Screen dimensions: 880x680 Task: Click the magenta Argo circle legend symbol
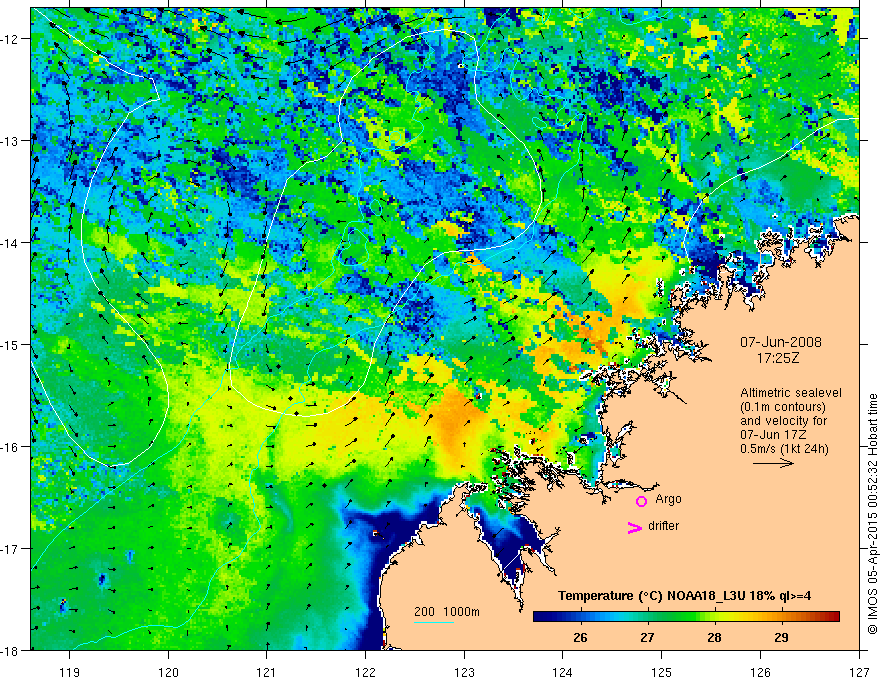[641, 501]
